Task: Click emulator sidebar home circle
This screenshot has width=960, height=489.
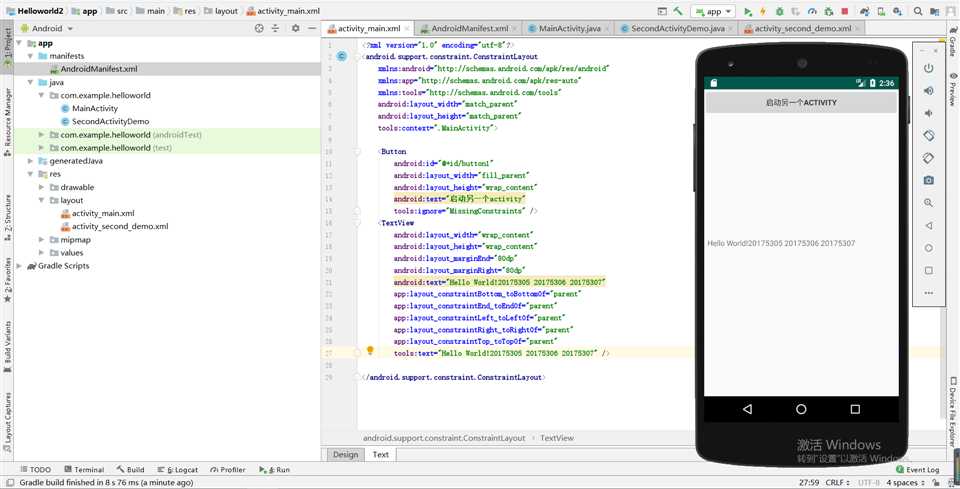Action: (929, 248)
